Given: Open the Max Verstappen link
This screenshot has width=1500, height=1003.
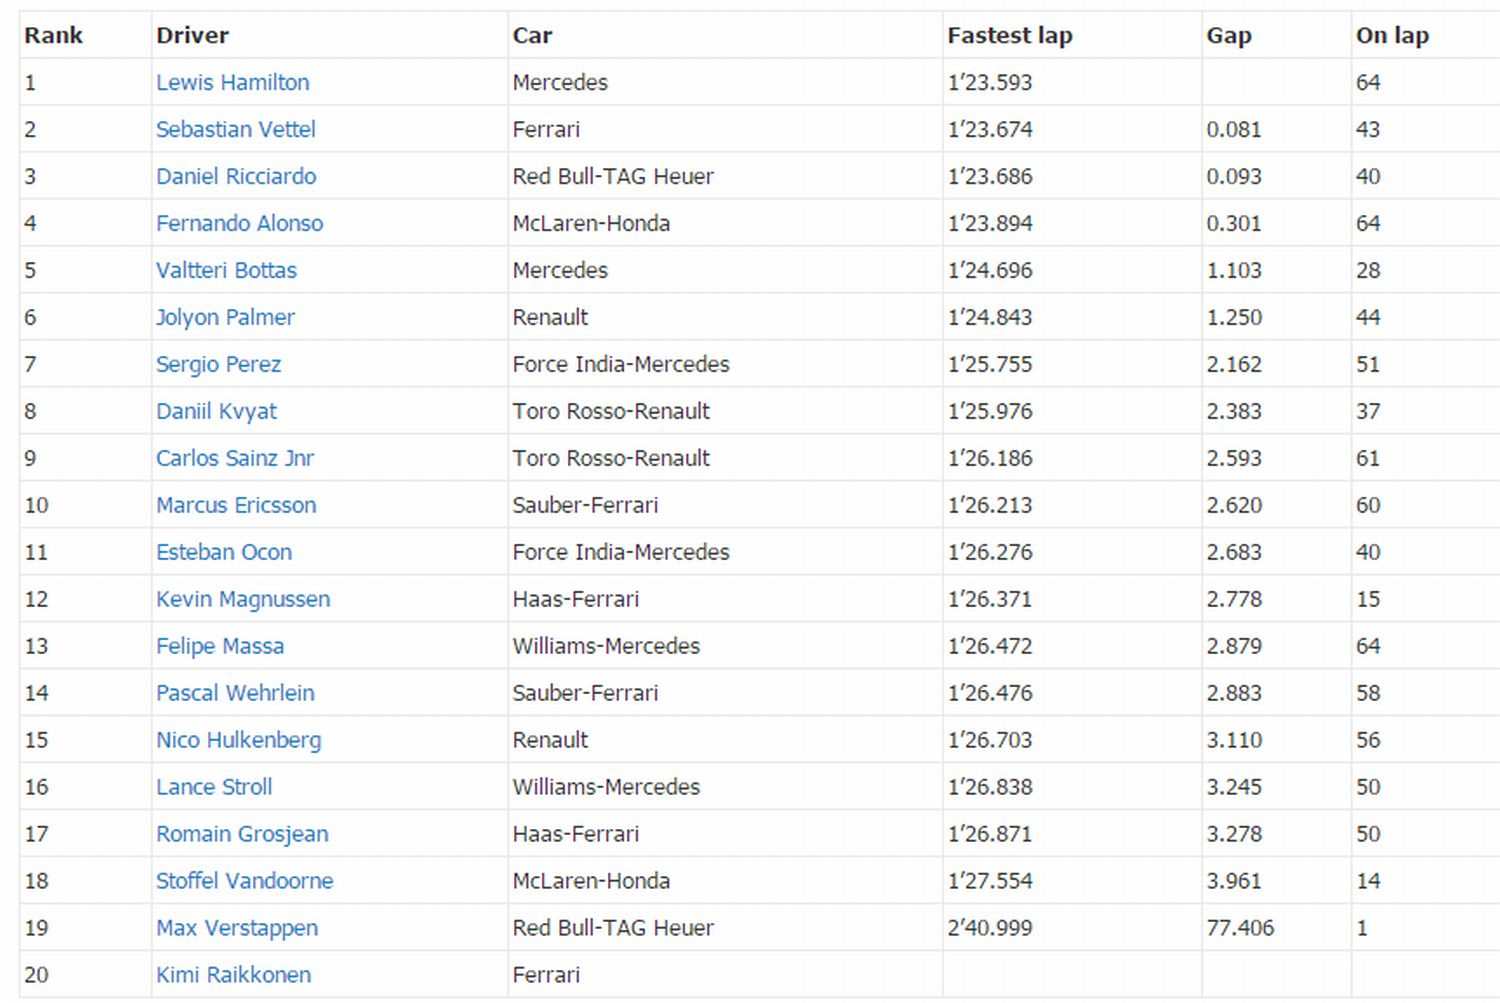Looking at the screenshot, I should [237, 928].
